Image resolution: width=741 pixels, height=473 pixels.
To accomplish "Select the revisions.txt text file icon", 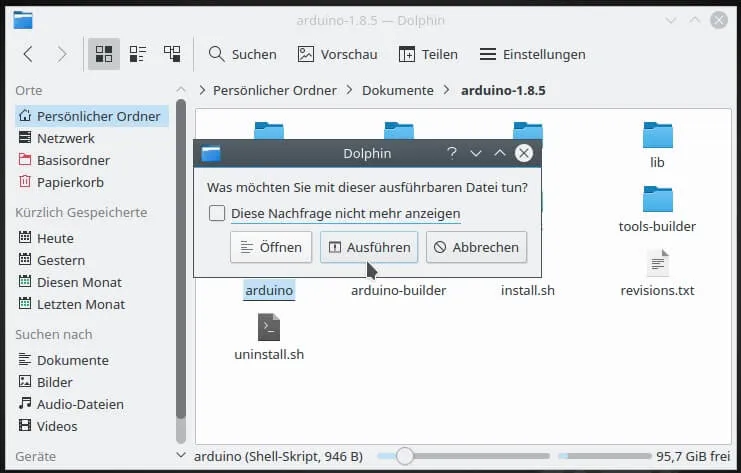I will (x=657, y=264).
